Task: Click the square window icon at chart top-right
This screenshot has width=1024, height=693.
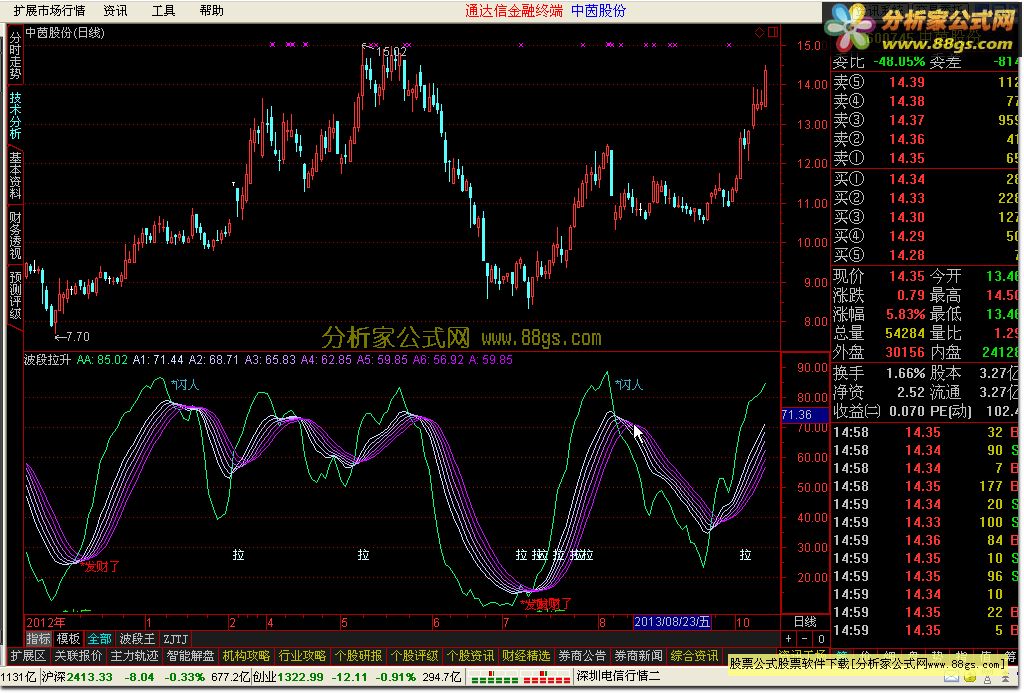Action: pos(773,32)
